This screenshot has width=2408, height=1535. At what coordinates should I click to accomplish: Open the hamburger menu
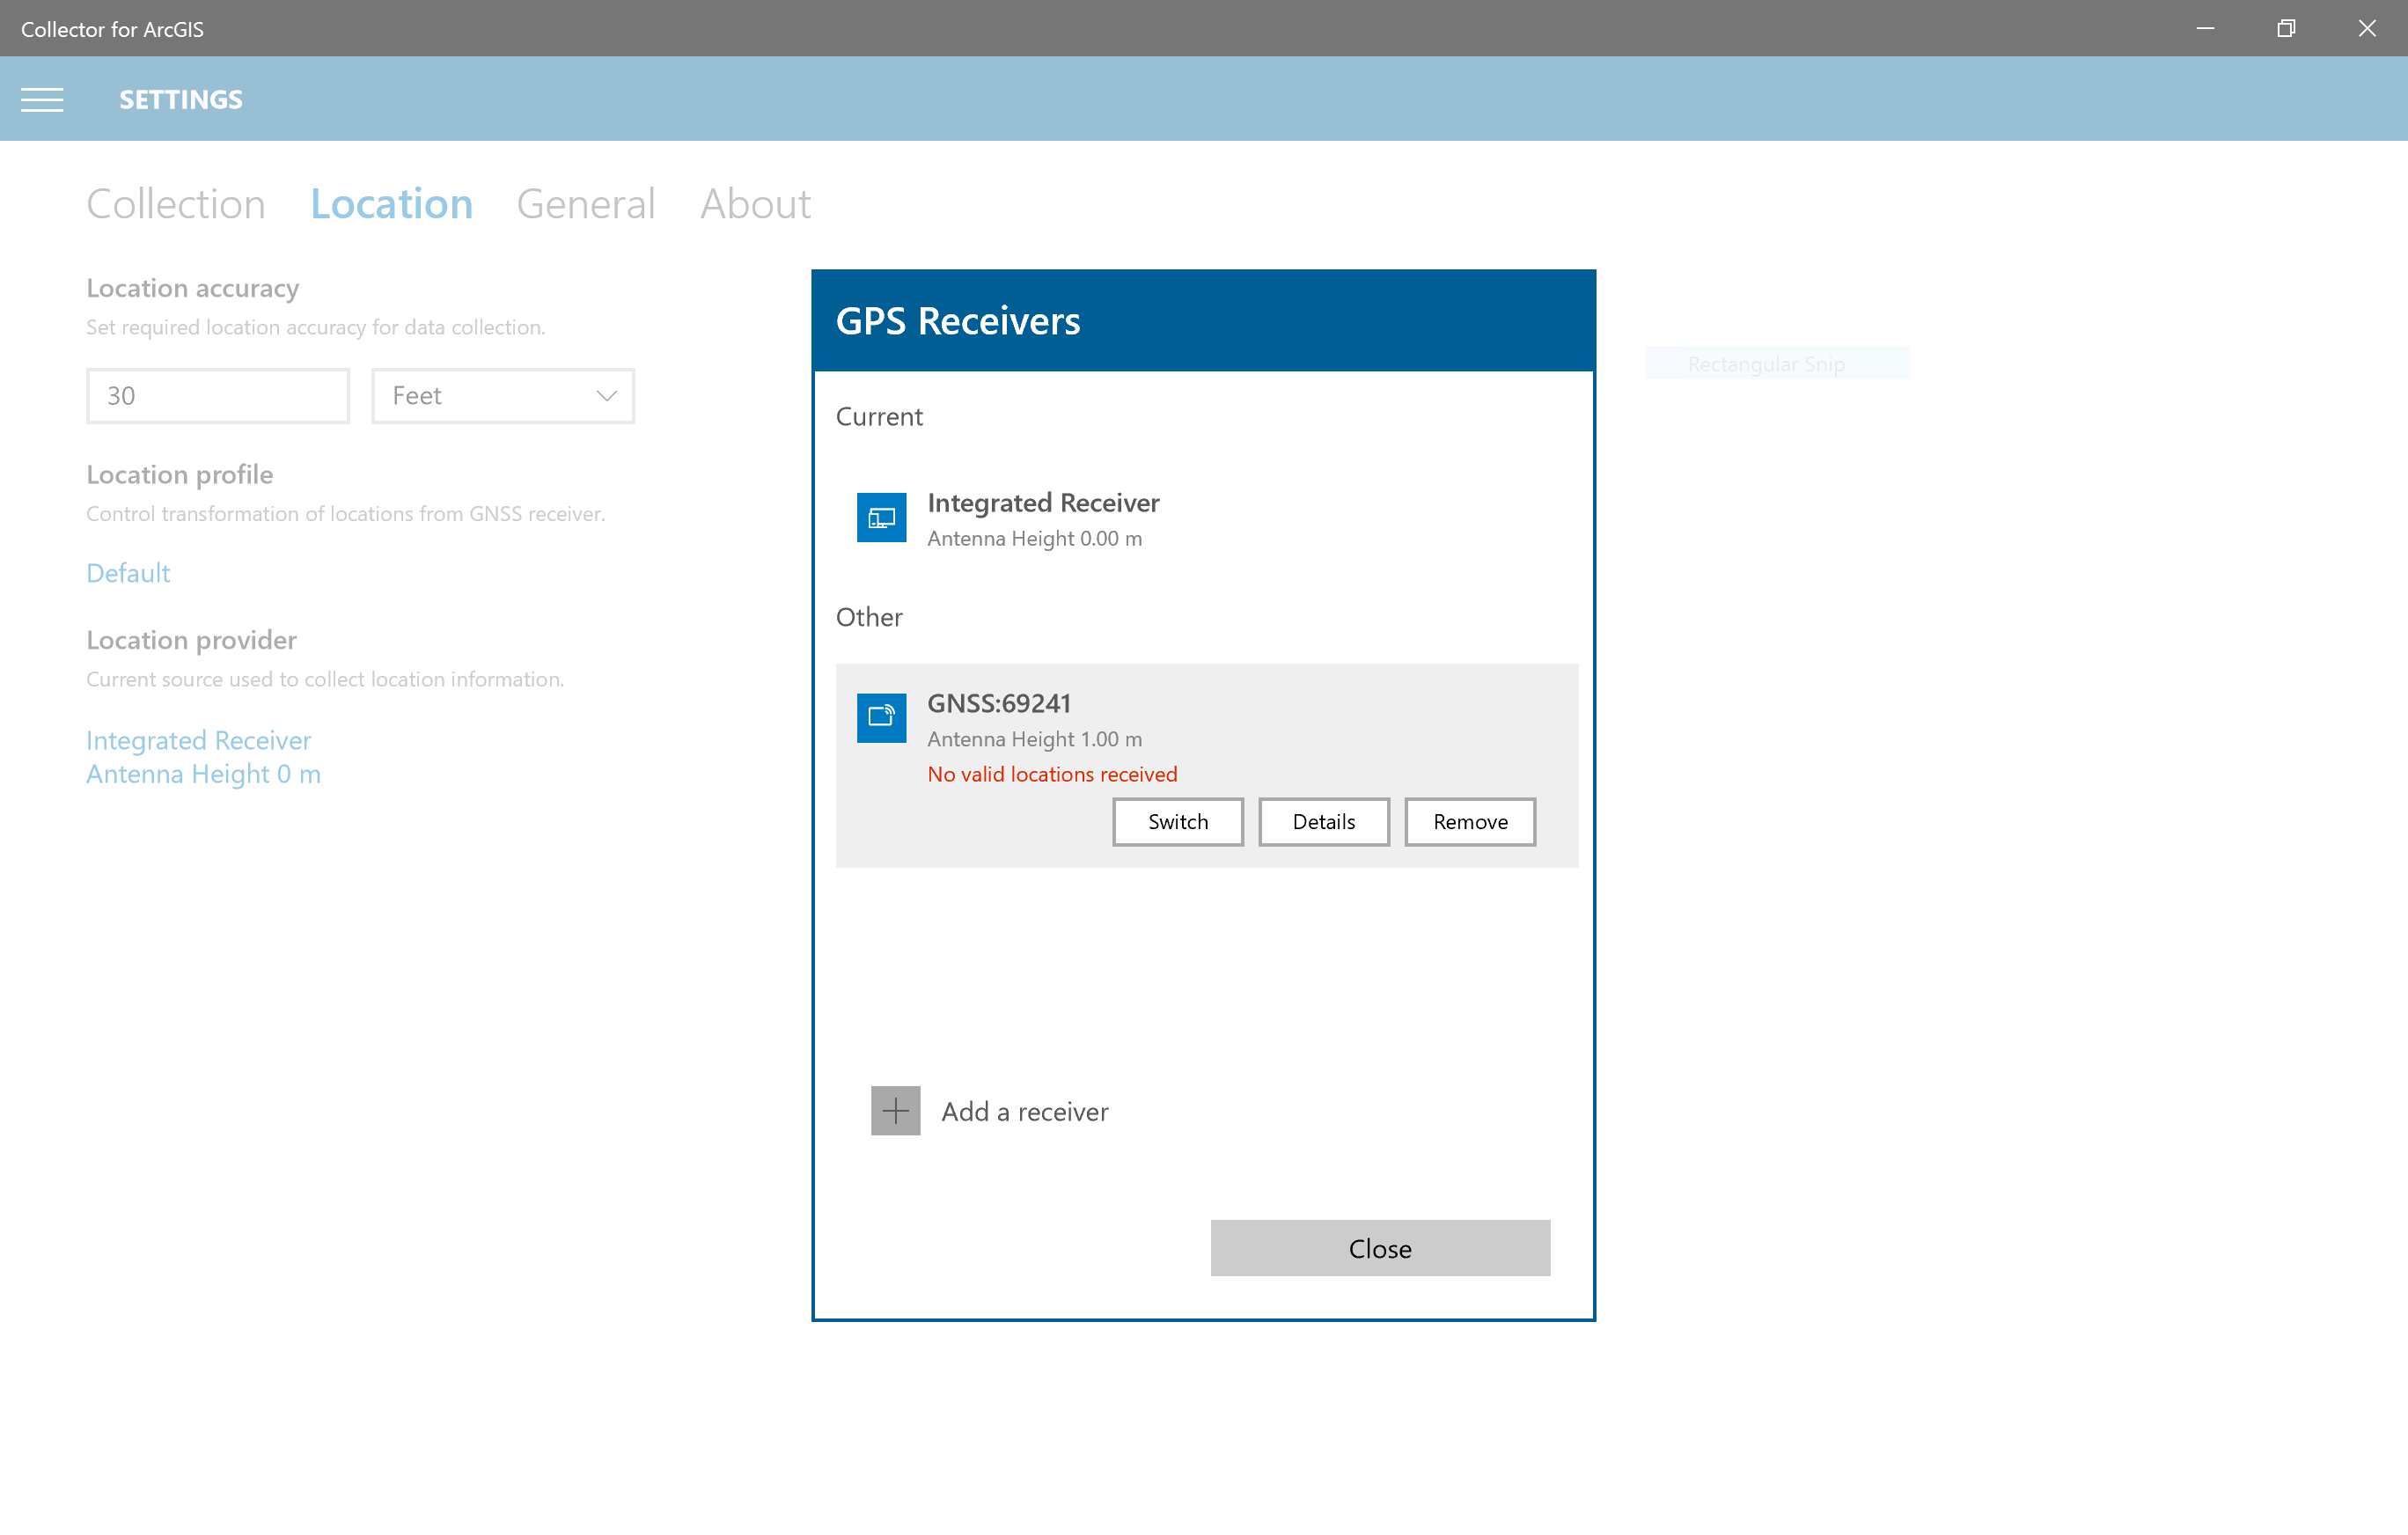pyautogui.click(x=42, y=99)
